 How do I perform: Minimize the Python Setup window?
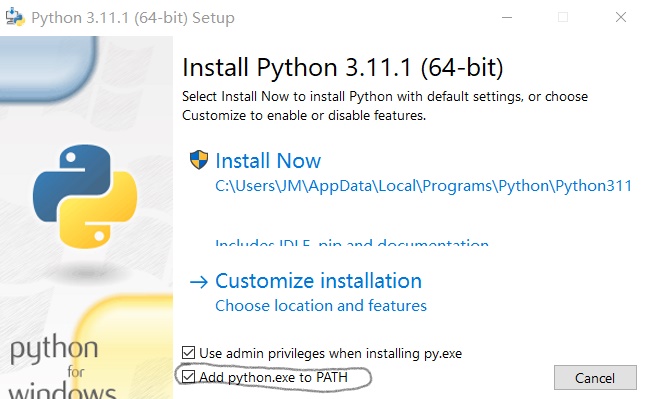point(507,17)
